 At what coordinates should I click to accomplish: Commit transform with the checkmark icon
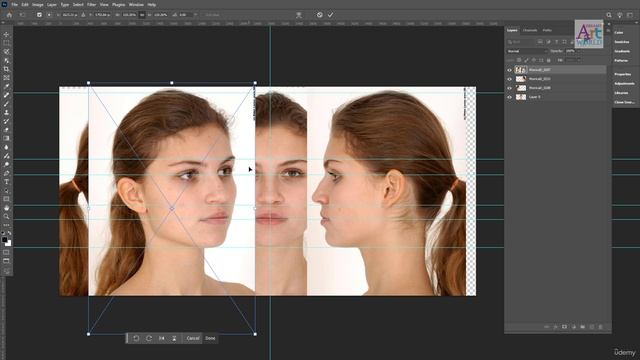tap(330, 15)
